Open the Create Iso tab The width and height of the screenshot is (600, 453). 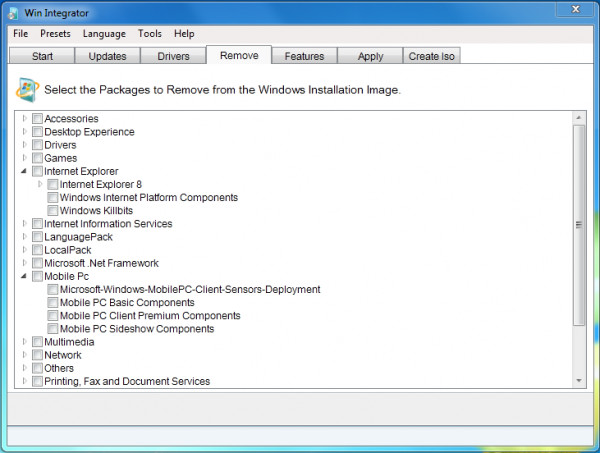click(x=432, y=56)
